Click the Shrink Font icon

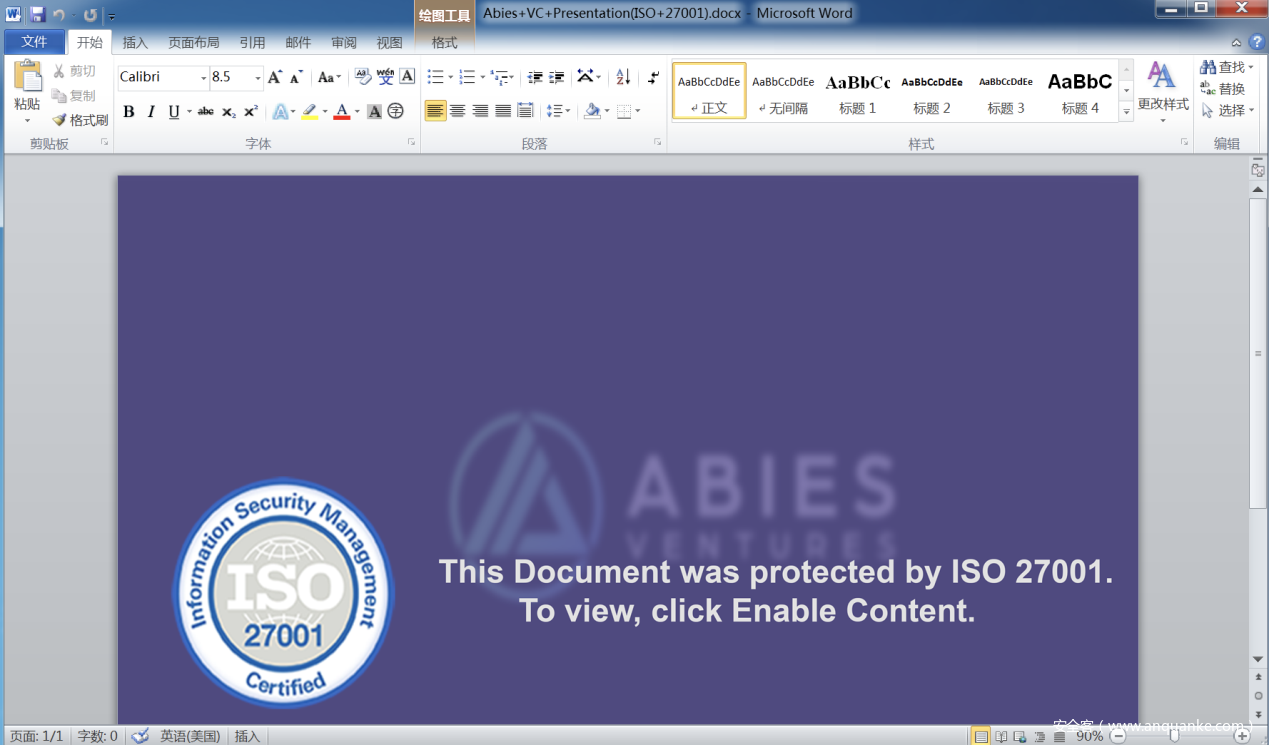pos(296,77)
